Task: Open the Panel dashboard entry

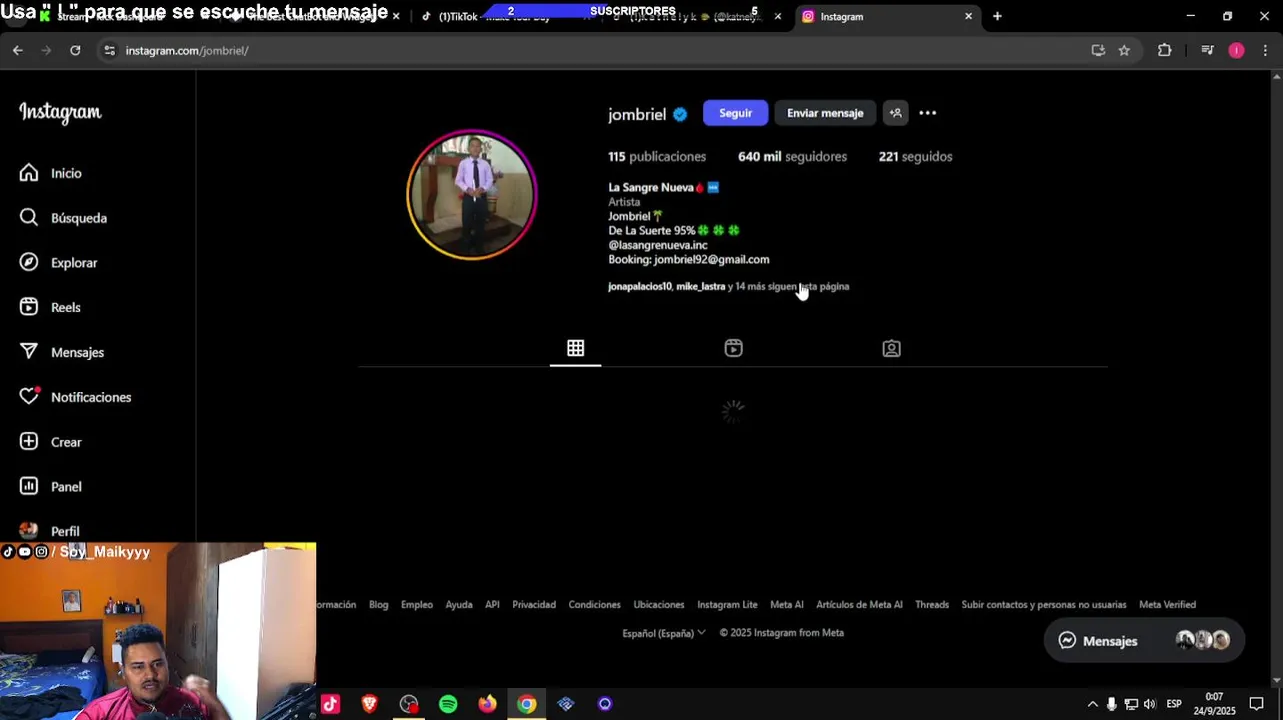Action: tap(50, 487)
